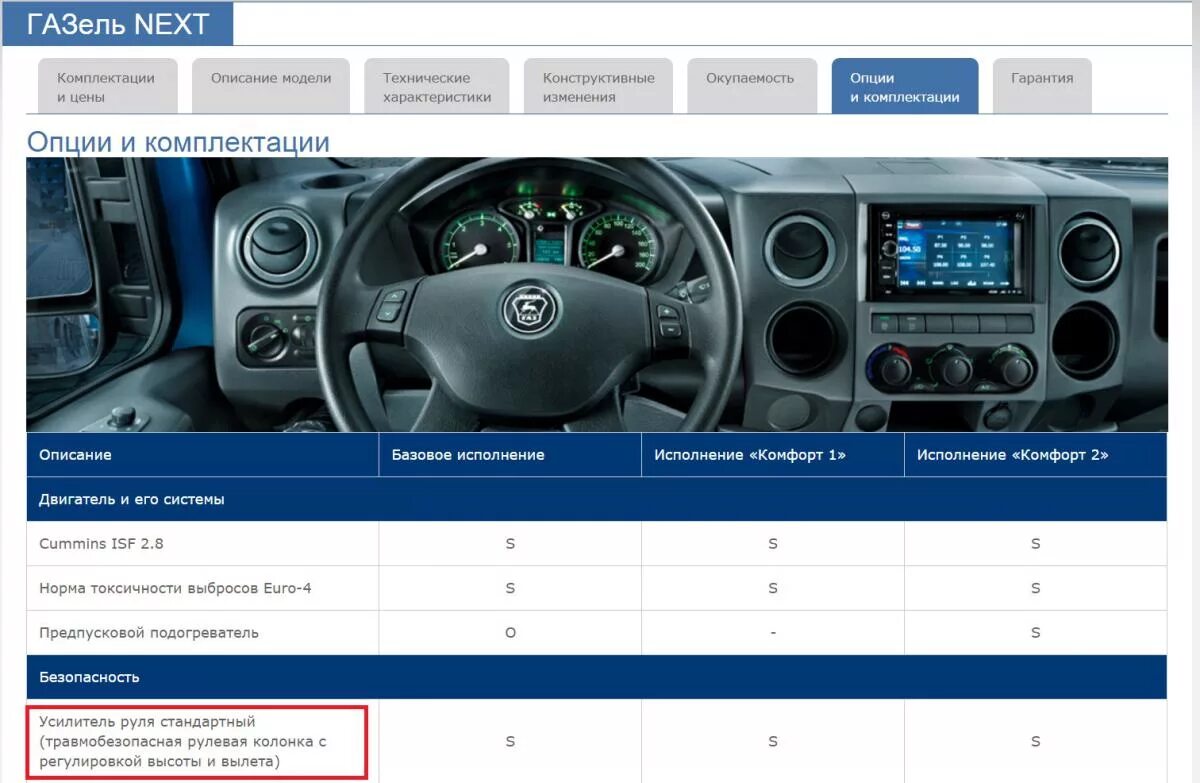Select Норма токсичности выбросов Euro-4 label
Screen dimensions: 1200x783
(175, 588)
